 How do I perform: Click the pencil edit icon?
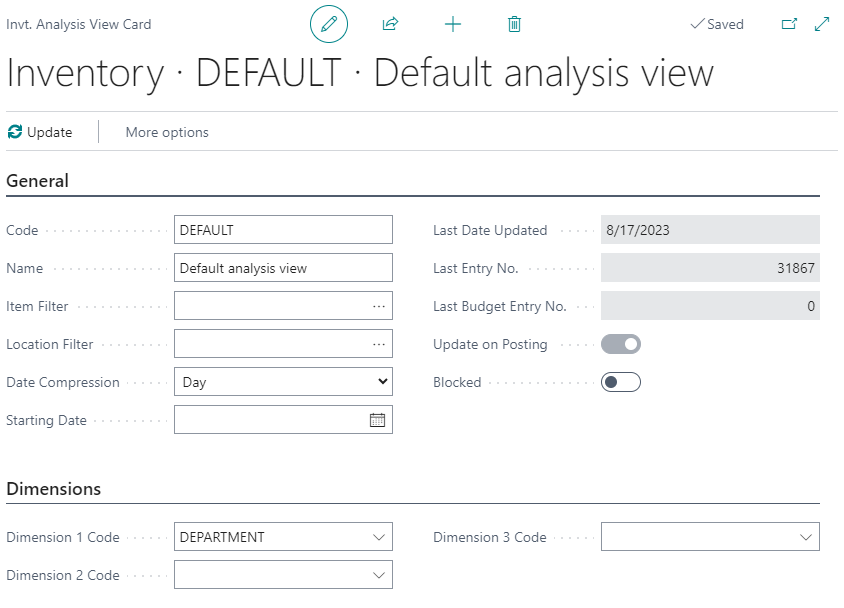pos(329,24)
